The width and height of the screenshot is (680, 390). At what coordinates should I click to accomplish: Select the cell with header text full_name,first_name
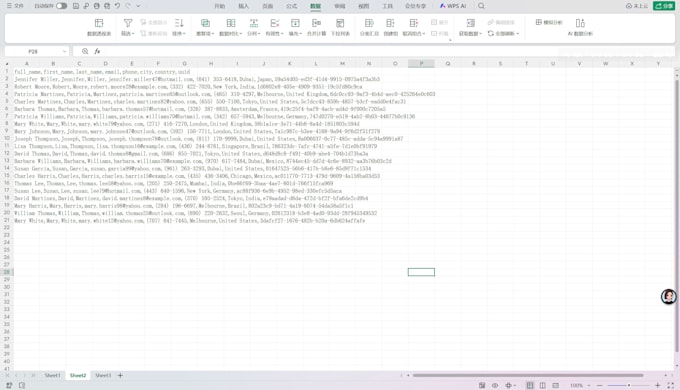point(102,72)
